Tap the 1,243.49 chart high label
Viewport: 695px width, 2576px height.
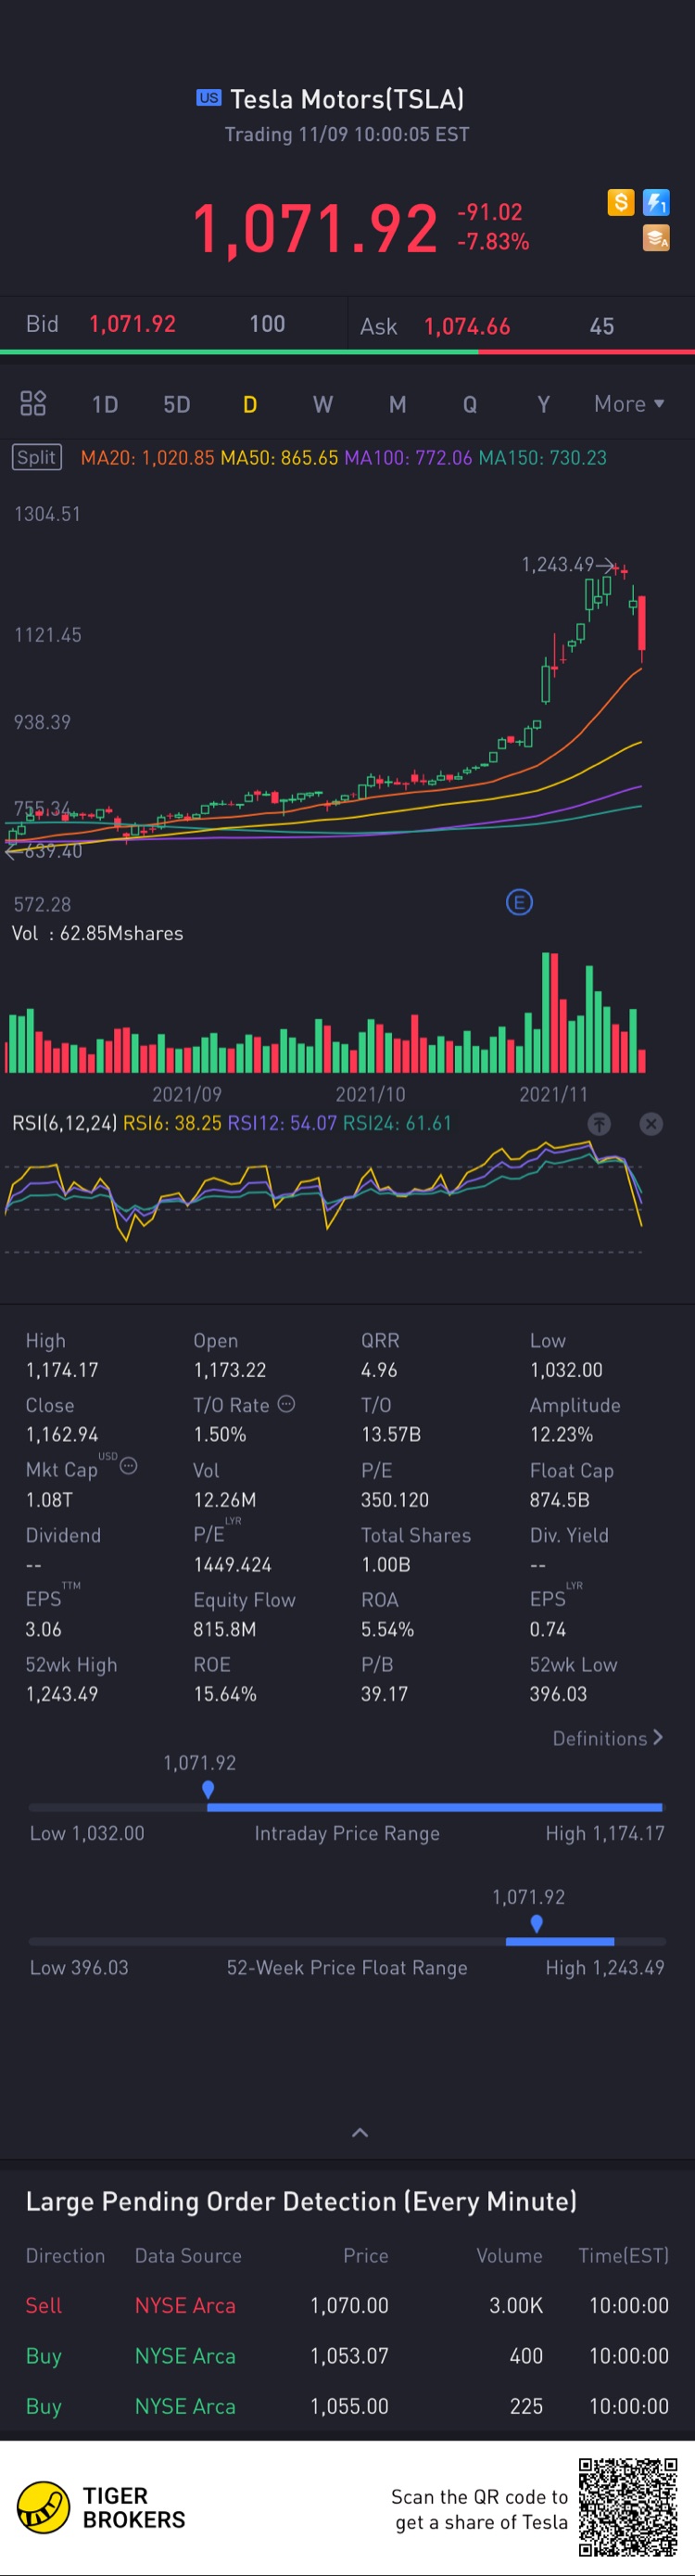point(557,565)
